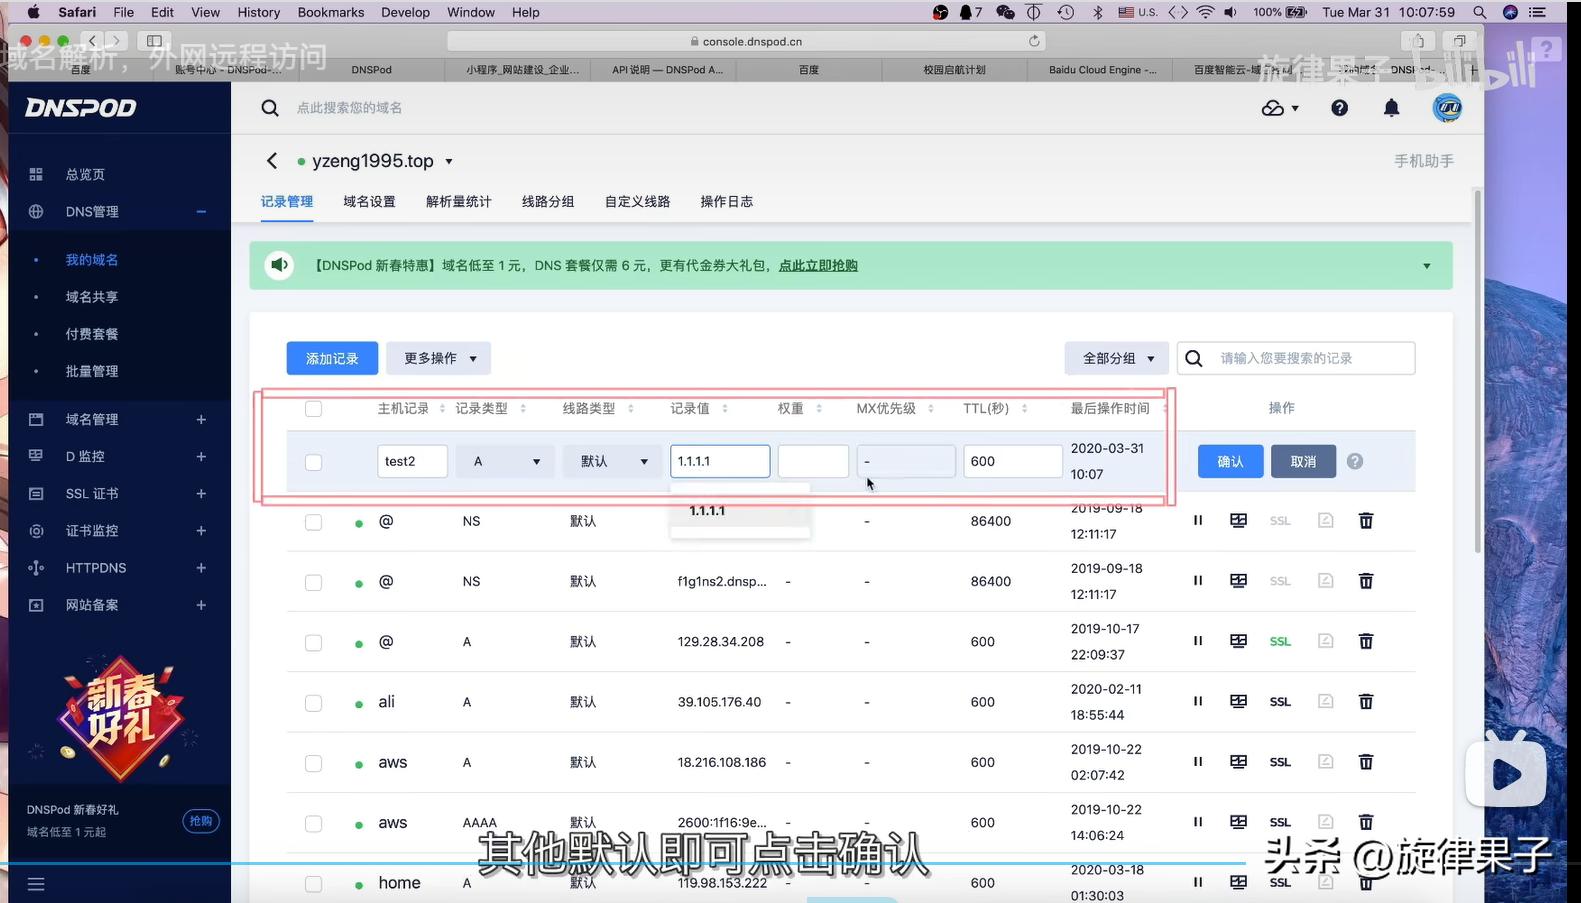1581x903 pixels.
Task: Focus the 记录值 input field 1.1.1.1
Action: [720, 461]
